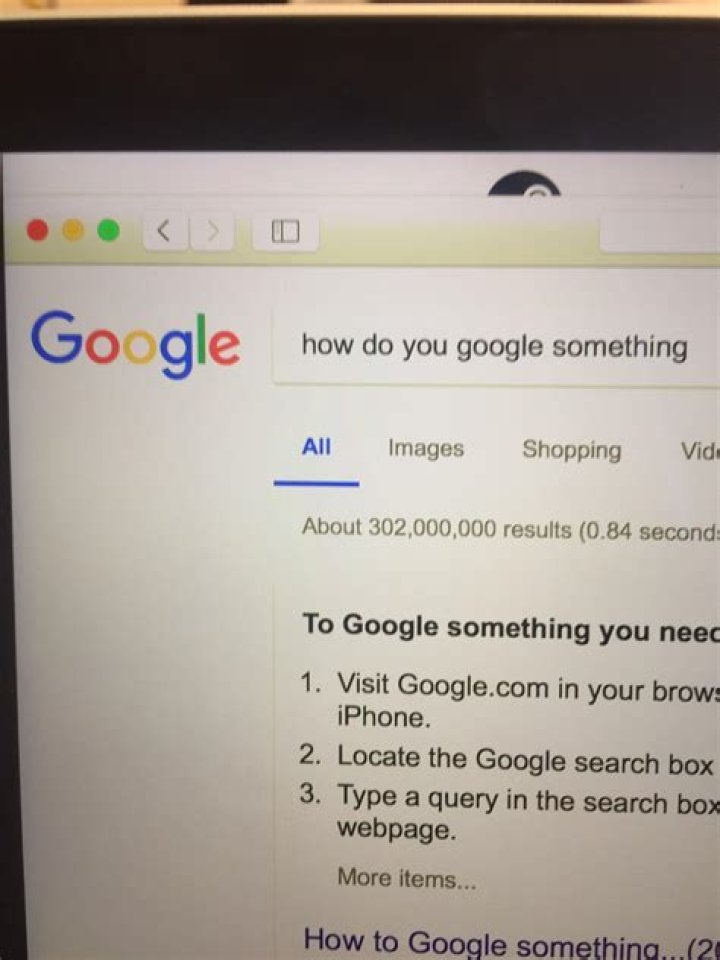The height and width of the screenshot is (960, 720).
Task: Click the search box containing the query
Action: [x=497, y=348]
